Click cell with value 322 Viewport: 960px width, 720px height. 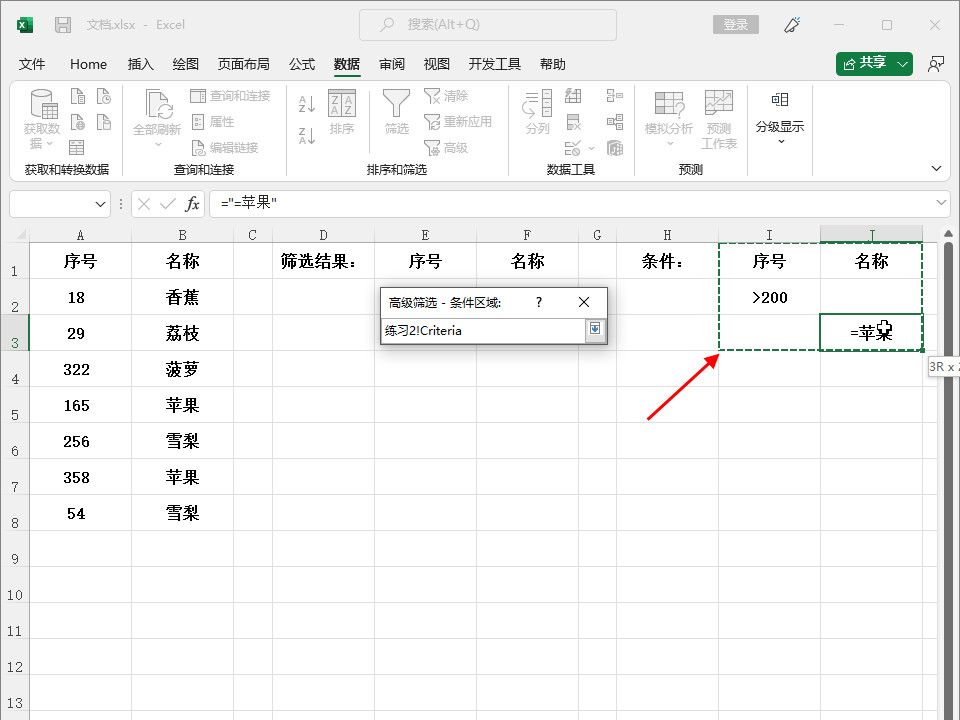(80, 370)
